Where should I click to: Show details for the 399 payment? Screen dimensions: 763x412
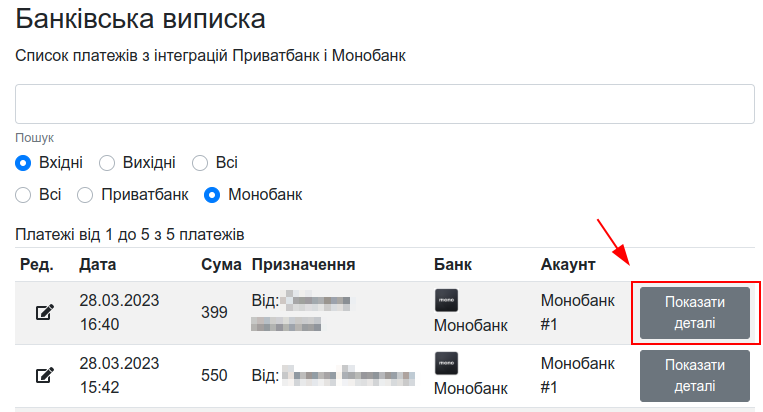695,313
